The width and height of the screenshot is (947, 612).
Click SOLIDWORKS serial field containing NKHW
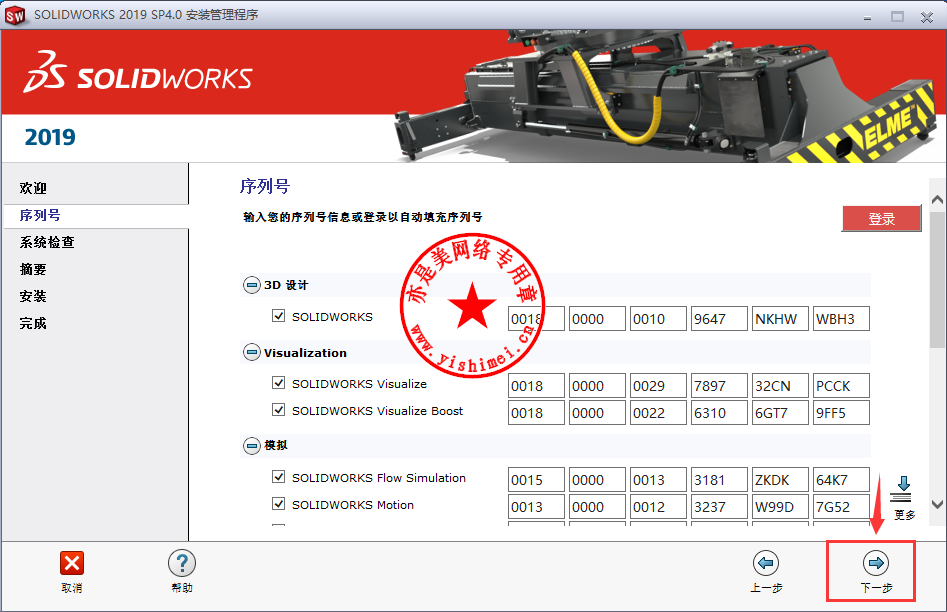pos(780,319)
